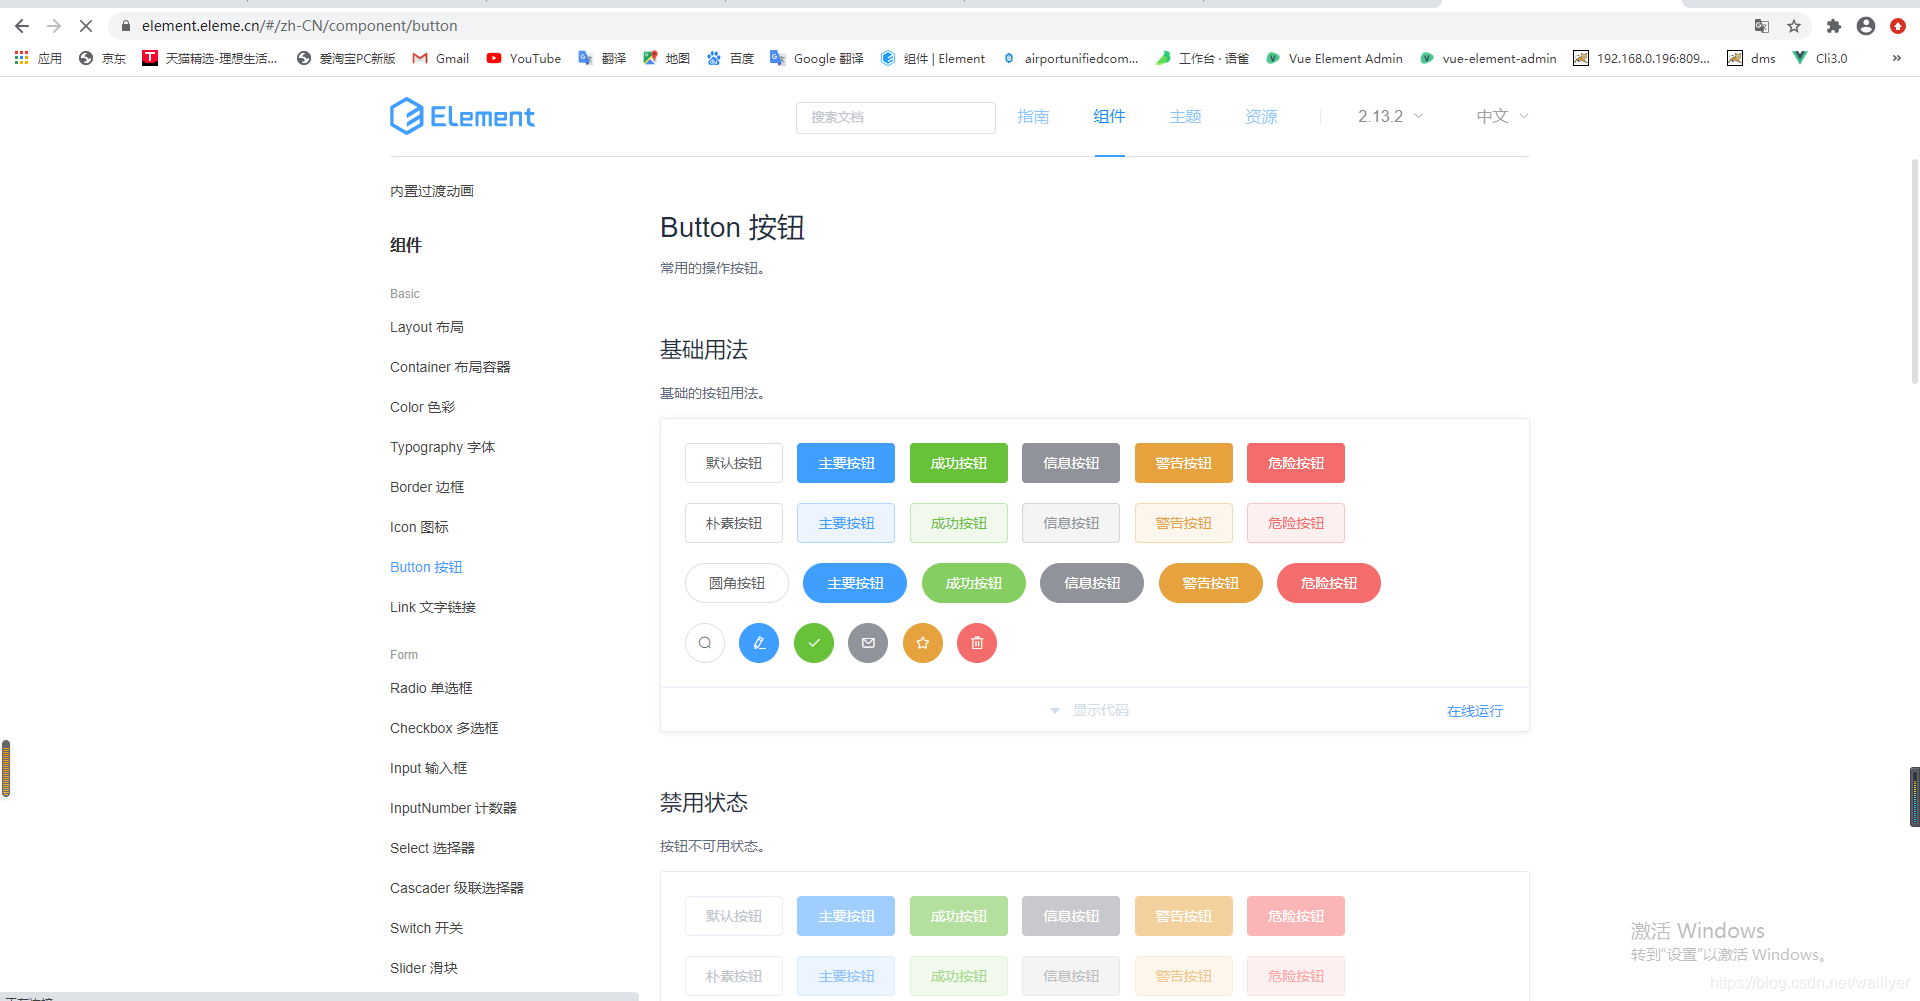Click the browser address bar URL
The image size is (1920, 1001).
pyautogui.click(x=300, y=26)
